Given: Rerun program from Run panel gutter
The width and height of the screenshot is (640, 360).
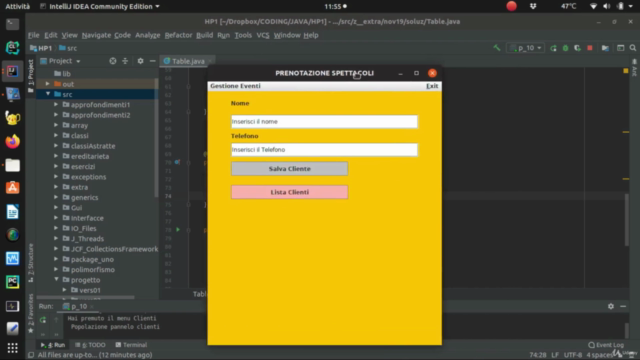Looking at the screenshot, I should click(x=43, y=320).
